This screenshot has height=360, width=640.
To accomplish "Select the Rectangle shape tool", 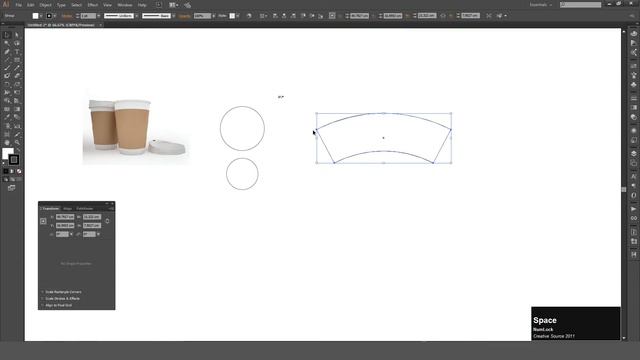I will [x=17, y=60].
